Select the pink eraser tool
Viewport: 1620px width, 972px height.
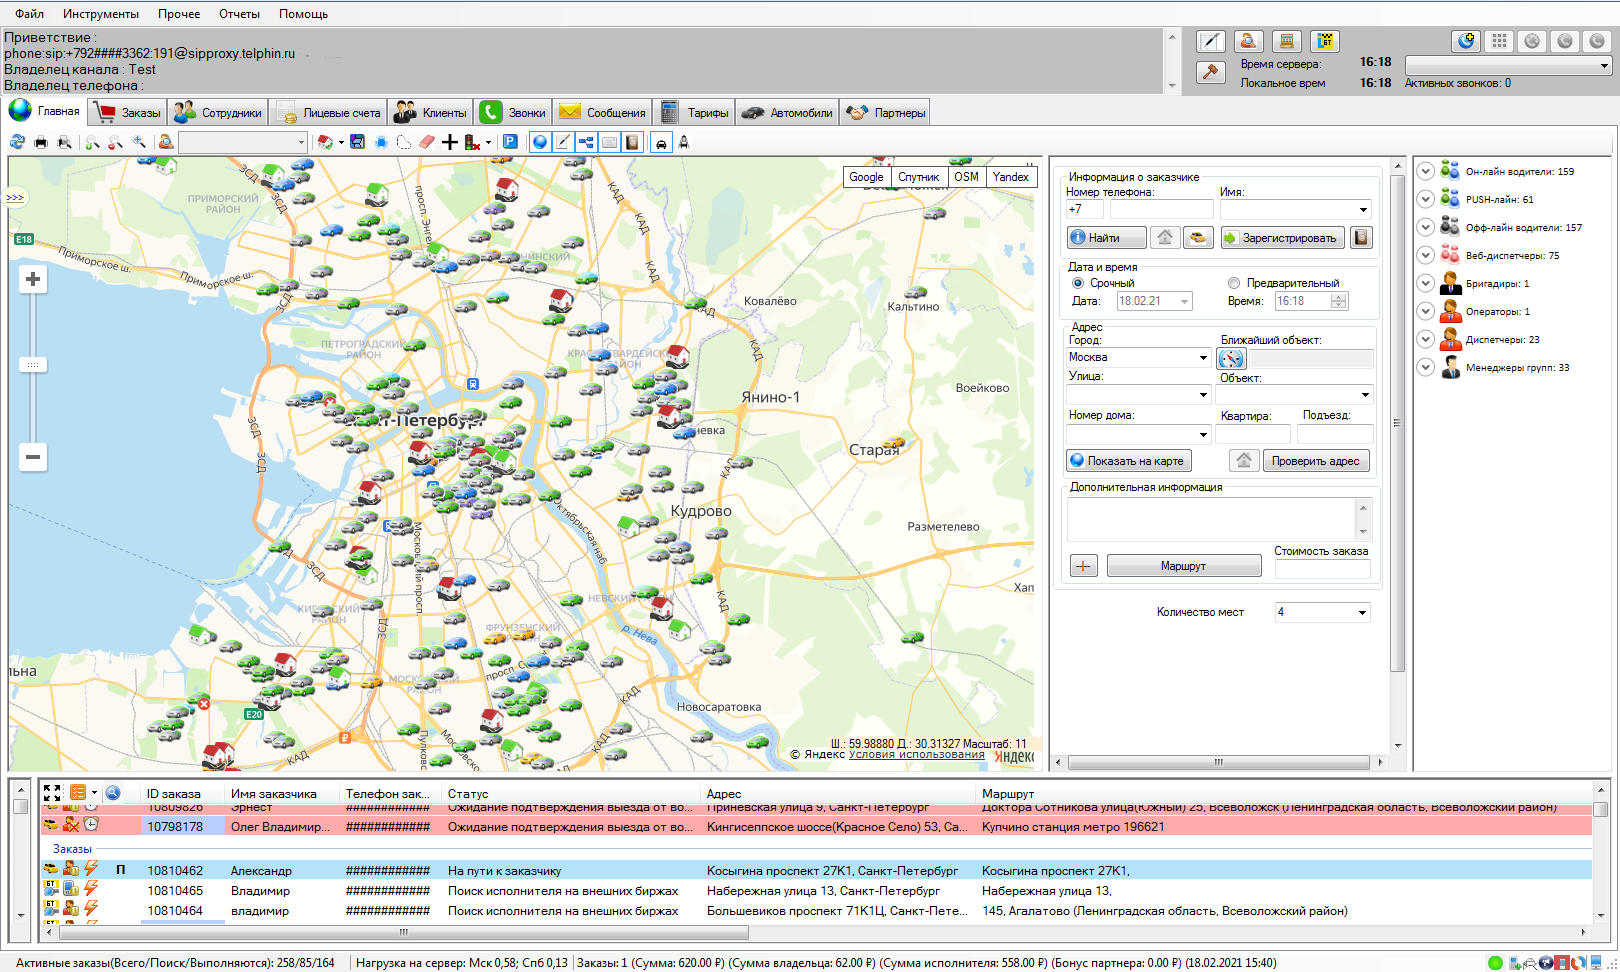click(x=427, y=142)
